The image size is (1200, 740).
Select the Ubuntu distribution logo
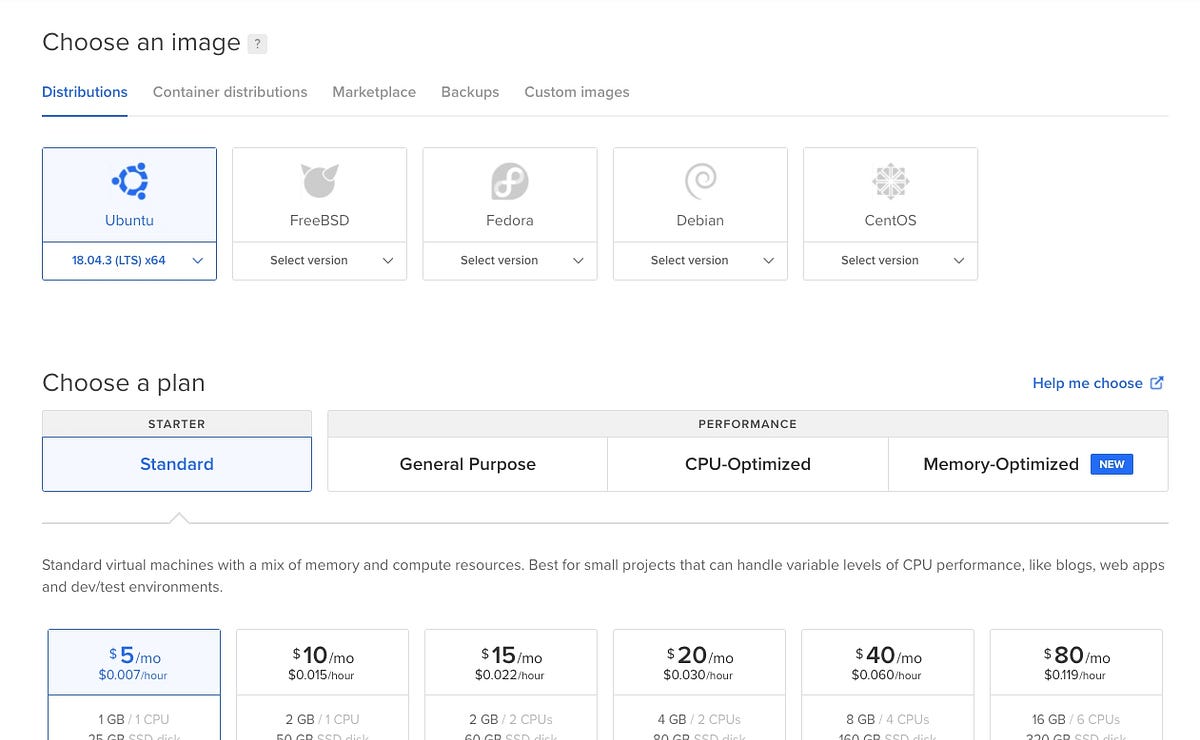[x=129, y=180]
